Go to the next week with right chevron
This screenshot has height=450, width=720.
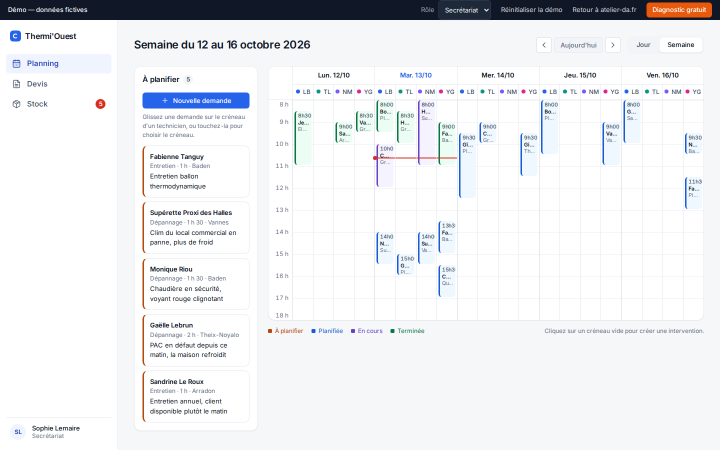coord(613,45)
